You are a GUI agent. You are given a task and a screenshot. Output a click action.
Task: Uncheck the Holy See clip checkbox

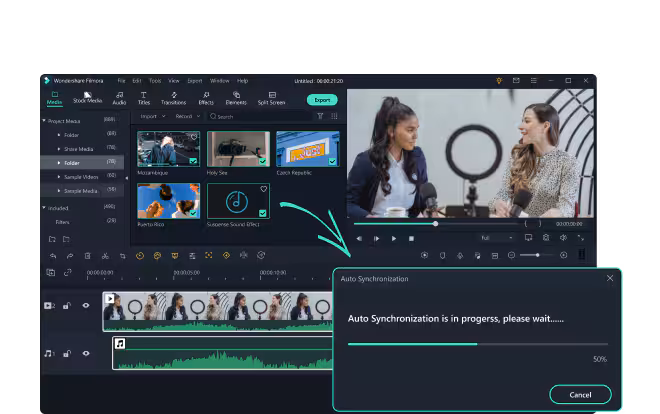click(x=263, y=162)
